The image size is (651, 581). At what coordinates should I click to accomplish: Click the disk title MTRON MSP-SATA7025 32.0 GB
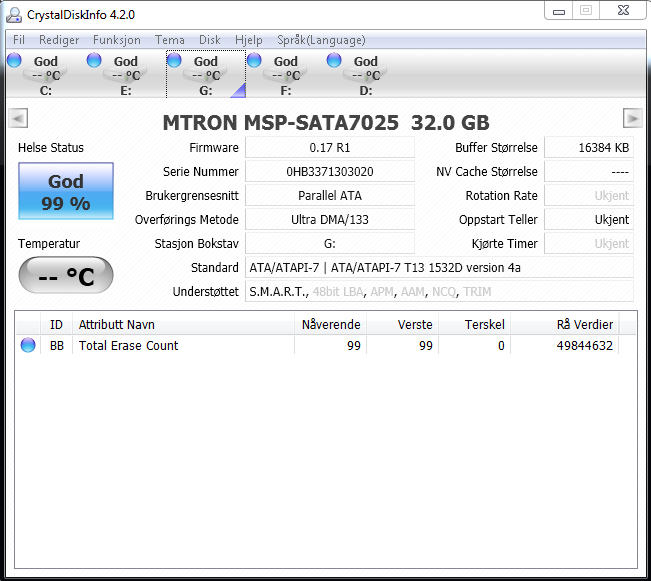pyautogui.click(x=326, y=123)
